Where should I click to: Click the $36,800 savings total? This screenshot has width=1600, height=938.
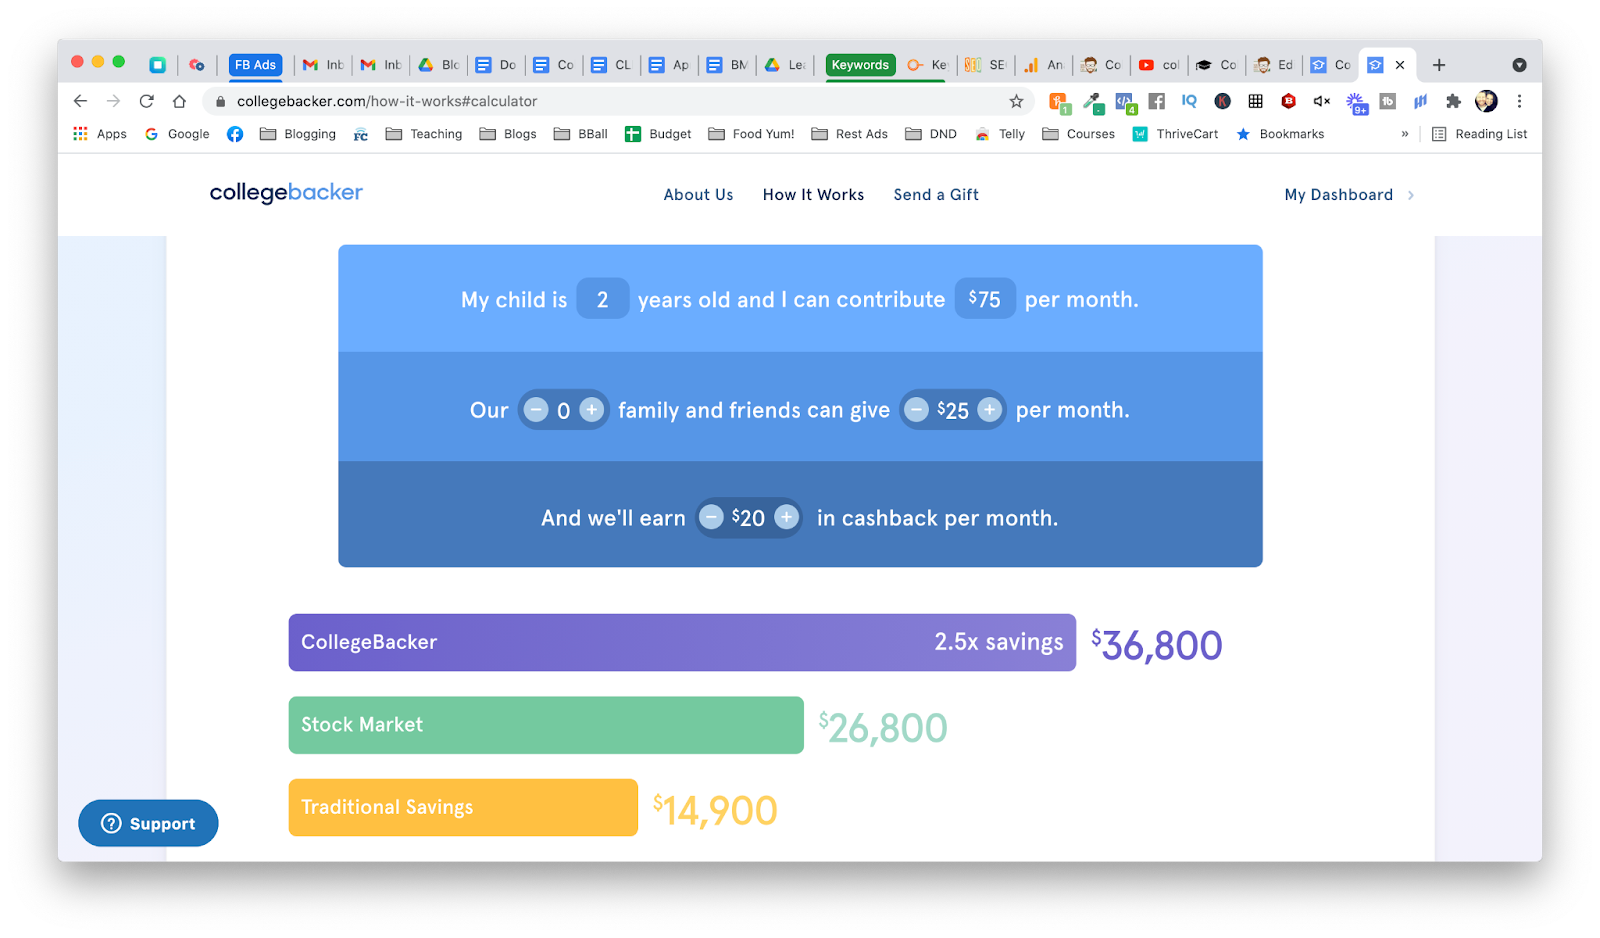1156,645
